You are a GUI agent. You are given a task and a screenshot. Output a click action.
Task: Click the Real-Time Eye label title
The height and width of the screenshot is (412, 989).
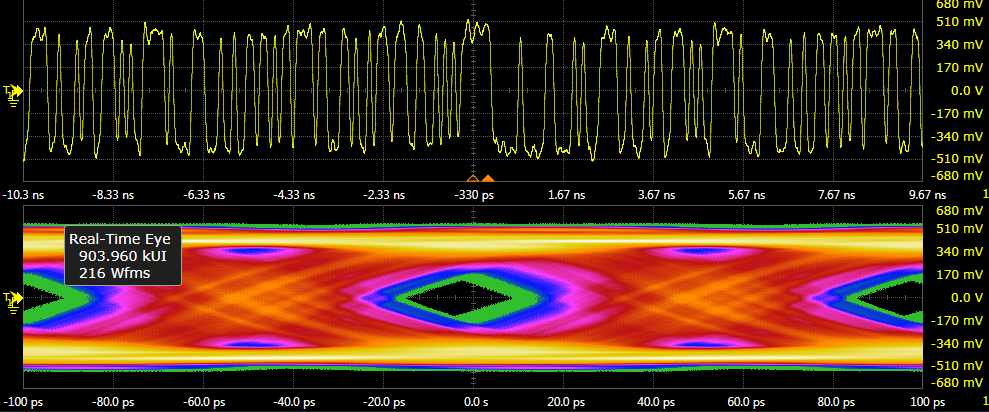pos(120,239)
